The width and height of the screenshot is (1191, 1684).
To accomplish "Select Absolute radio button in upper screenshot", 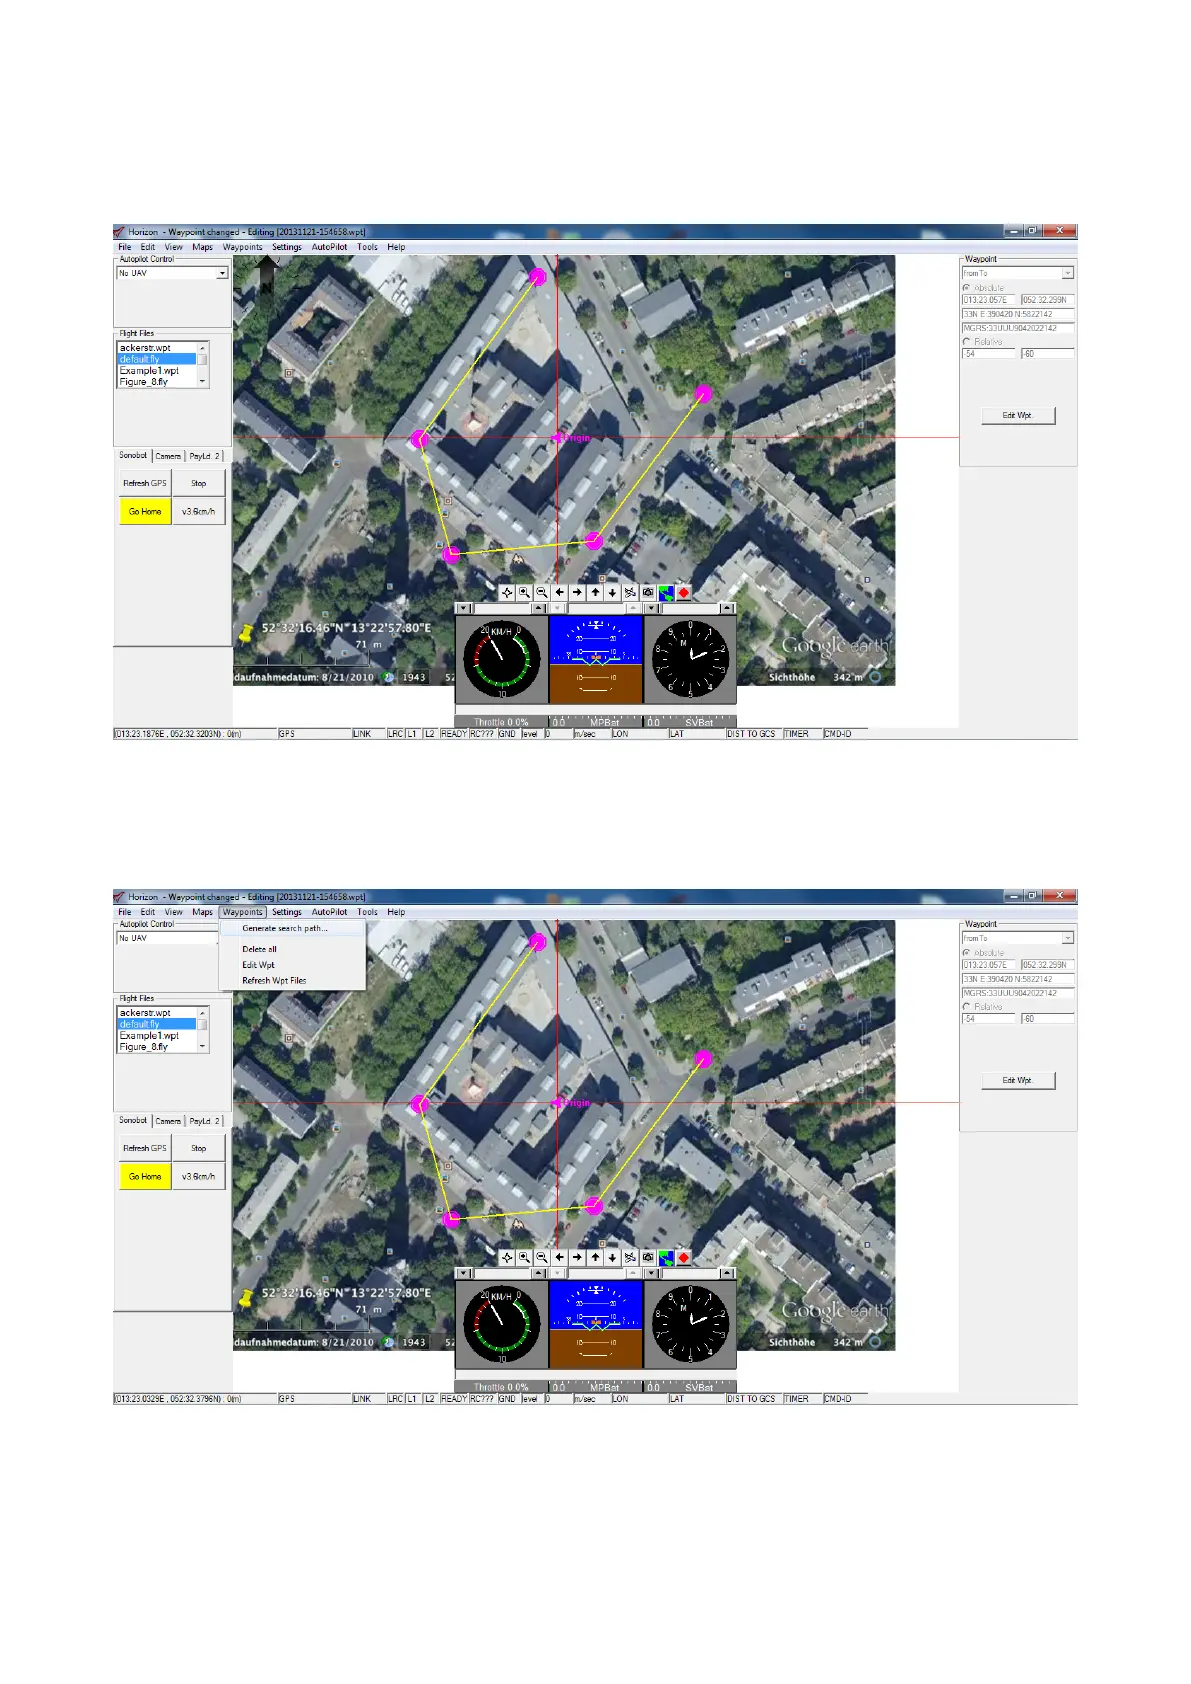I will [x=967, y=288].
